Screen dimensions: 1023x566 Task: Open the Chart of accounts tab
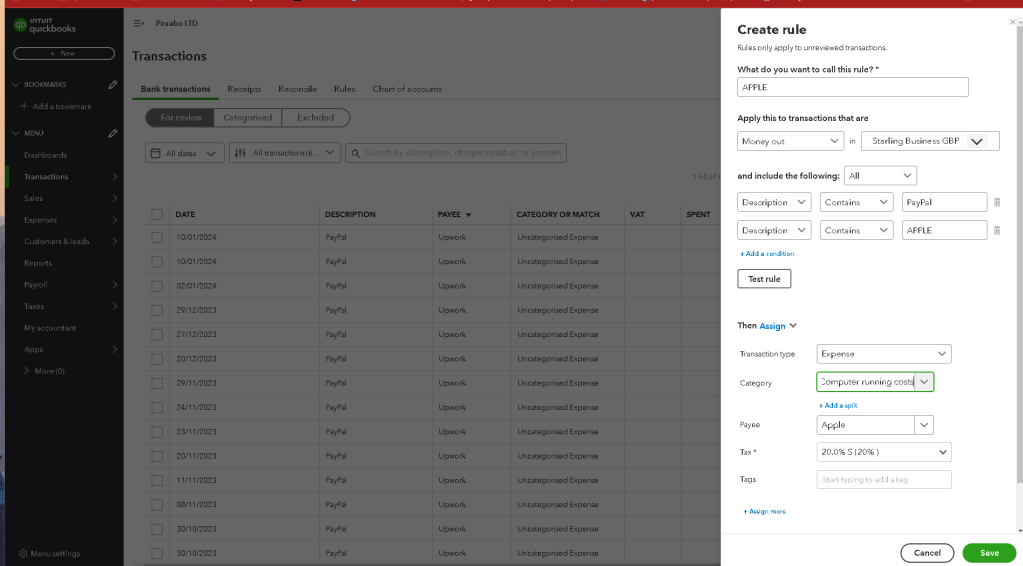coord(407,89)
